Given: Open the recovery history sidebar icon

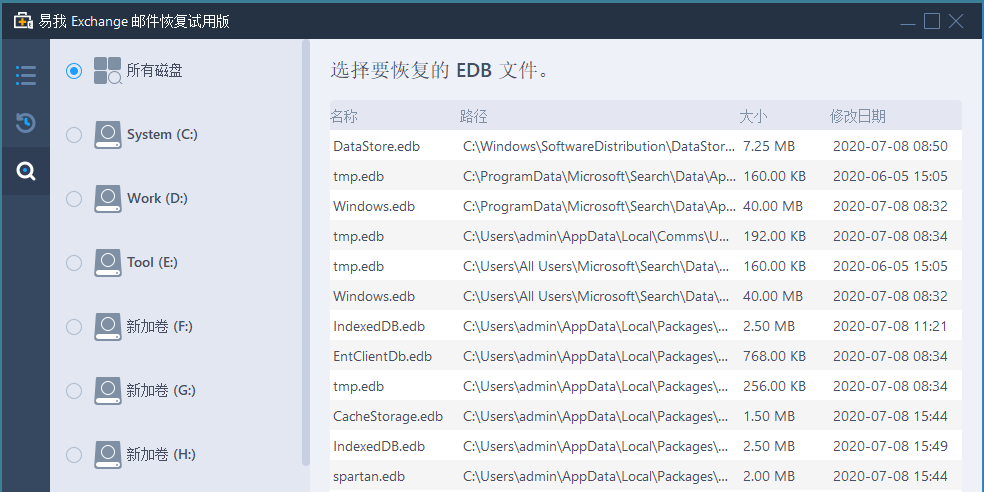Looking at the screenshot, I should pyautogui.click(x=26, y=122).
